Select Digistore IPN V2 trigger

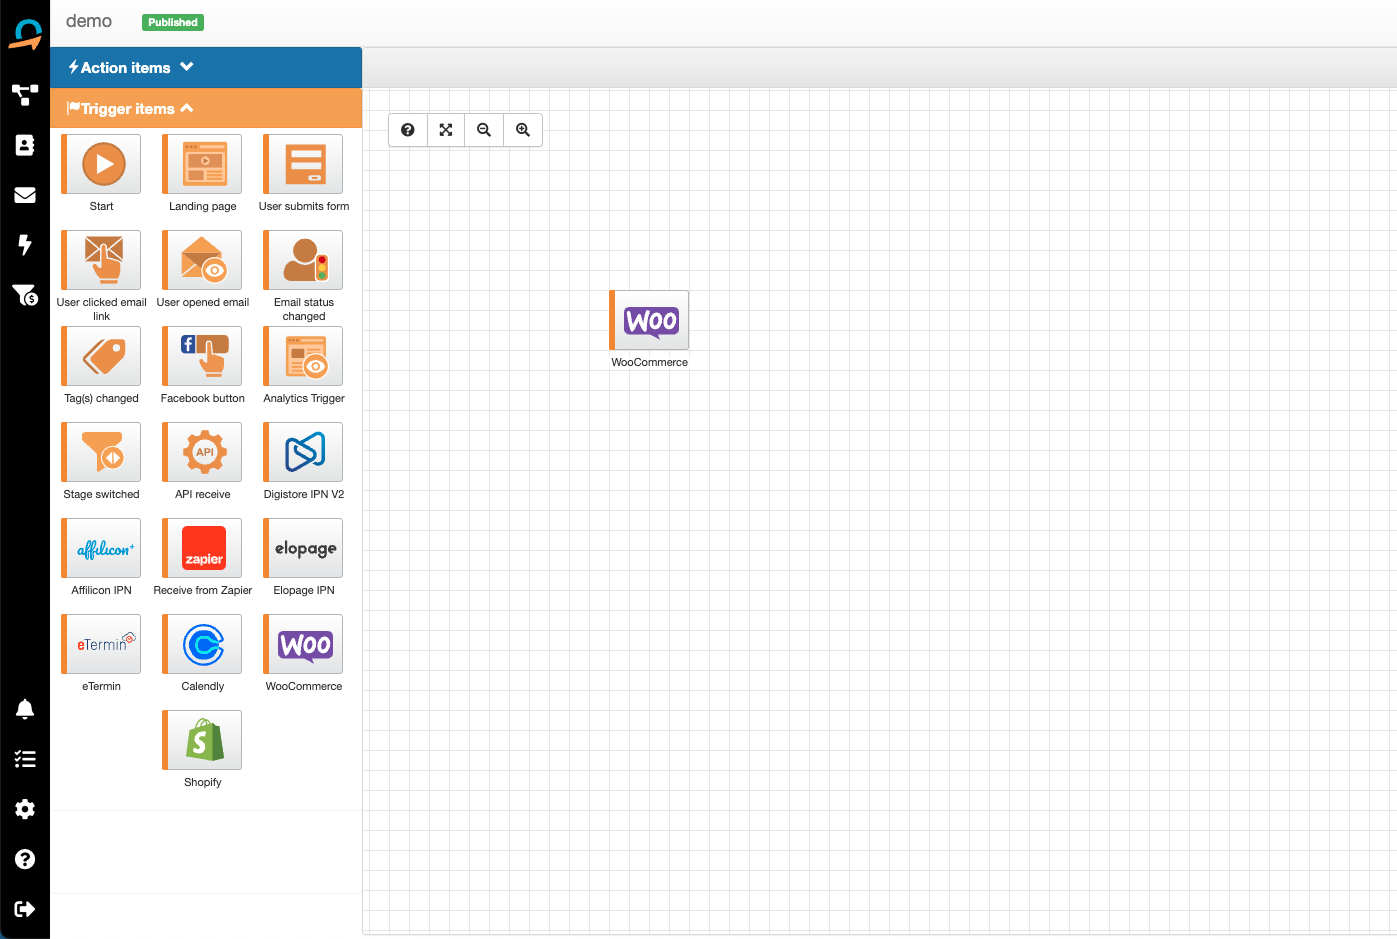pyautogui.click(x=303, y=453)
